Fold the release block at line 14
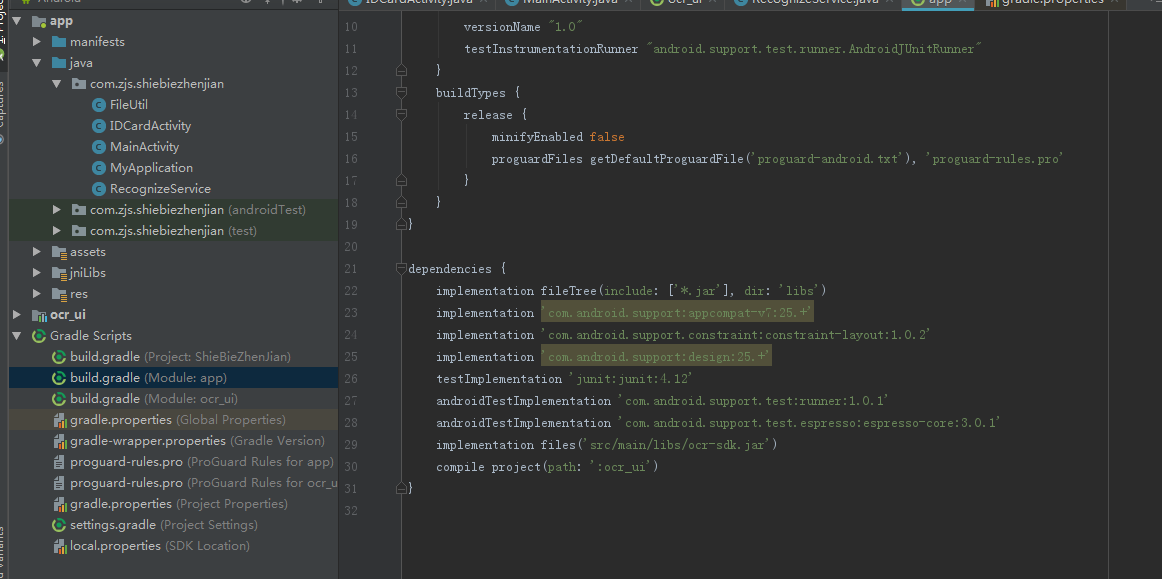The height and width of the screenshot is (579, 1162). point(402,115)
